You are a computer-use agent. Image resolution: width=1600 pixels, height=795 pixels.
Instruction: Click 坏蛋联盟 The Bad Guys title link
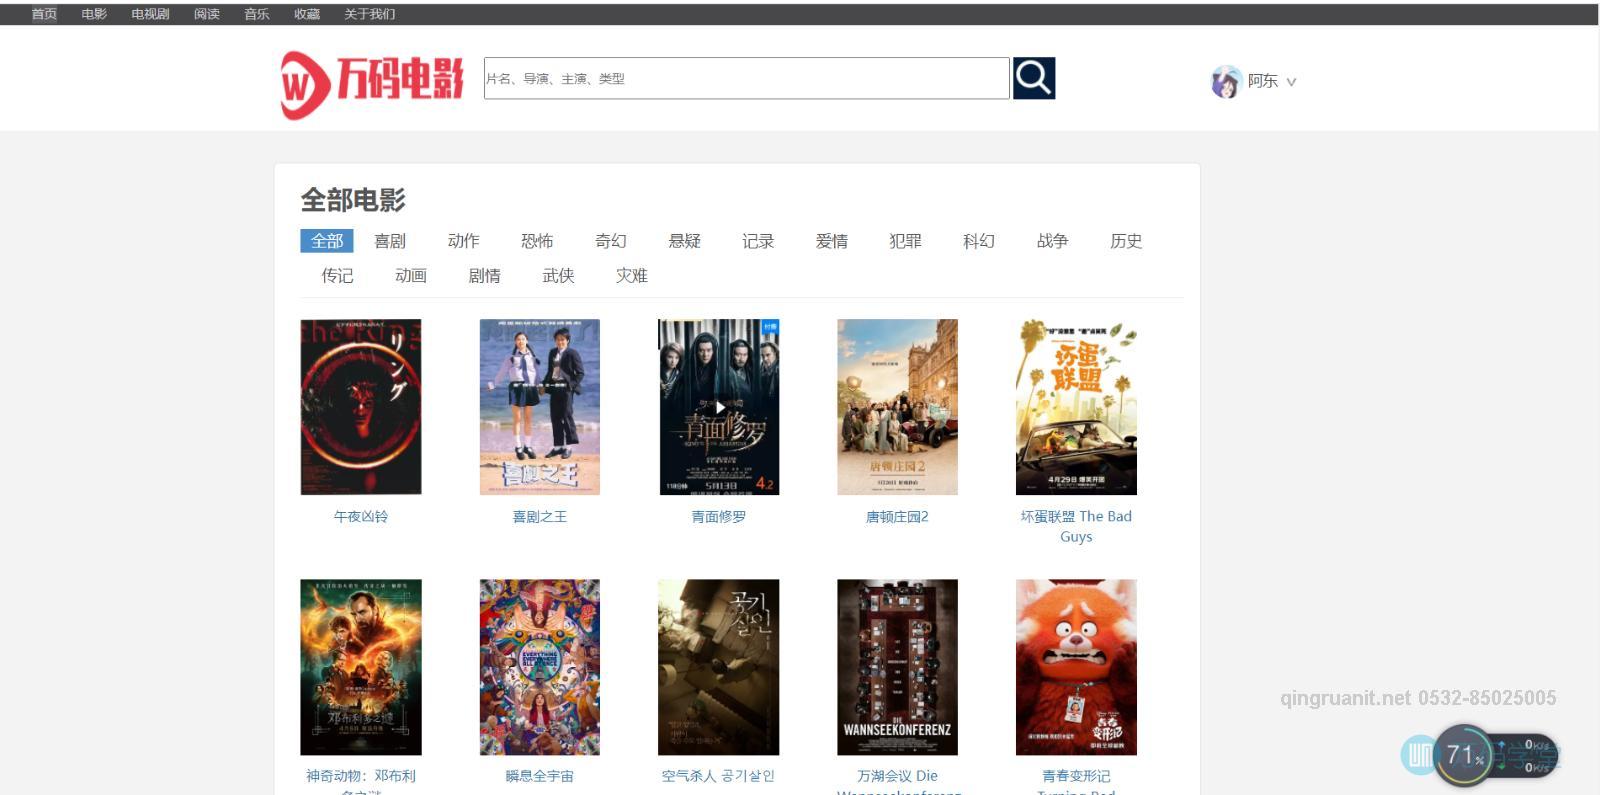[x=1076, y=526]
